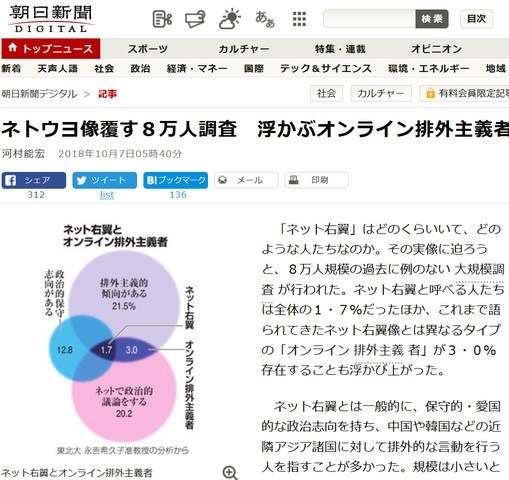Click the 記事 breadcrumb item
The height and width of the screenshot is (480, 509).
107,94
